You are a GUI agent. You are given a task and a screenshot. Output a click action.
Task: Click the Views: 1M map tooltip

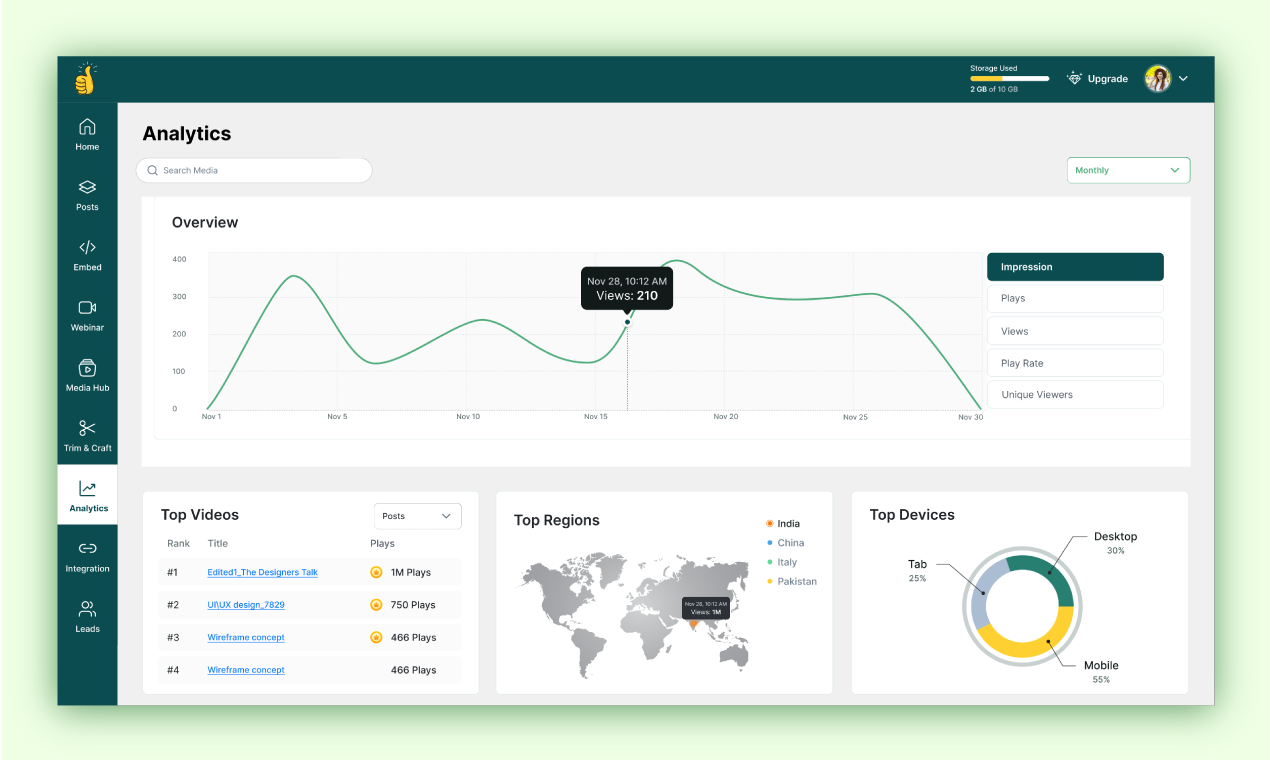tap(706, 608)
